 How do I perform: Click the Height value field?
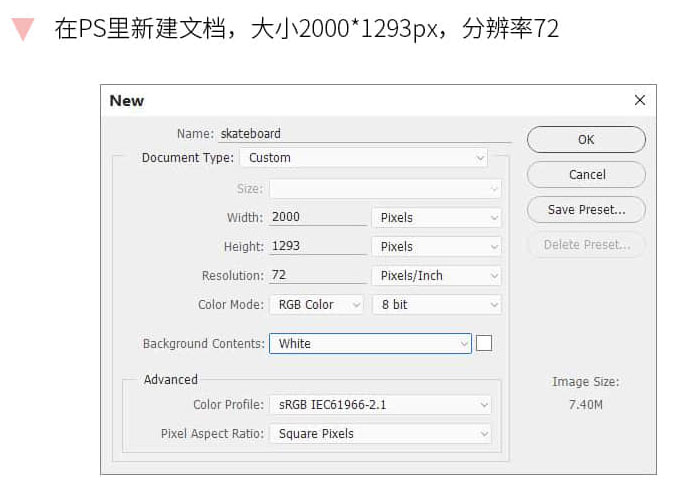(317, 246)
